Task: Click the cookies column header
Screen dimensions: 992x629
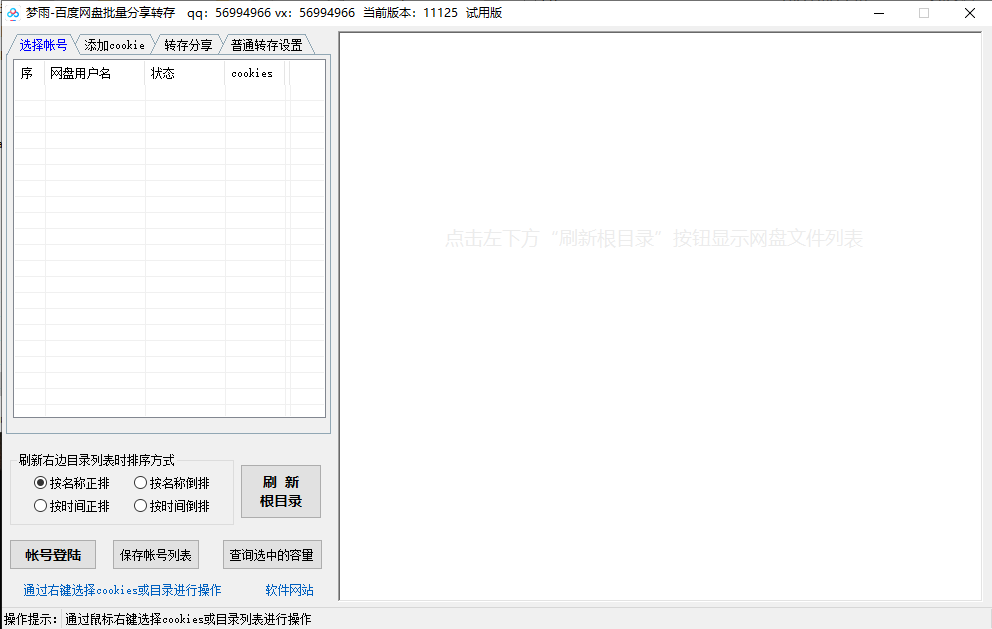Action: (x=254, y=73)
